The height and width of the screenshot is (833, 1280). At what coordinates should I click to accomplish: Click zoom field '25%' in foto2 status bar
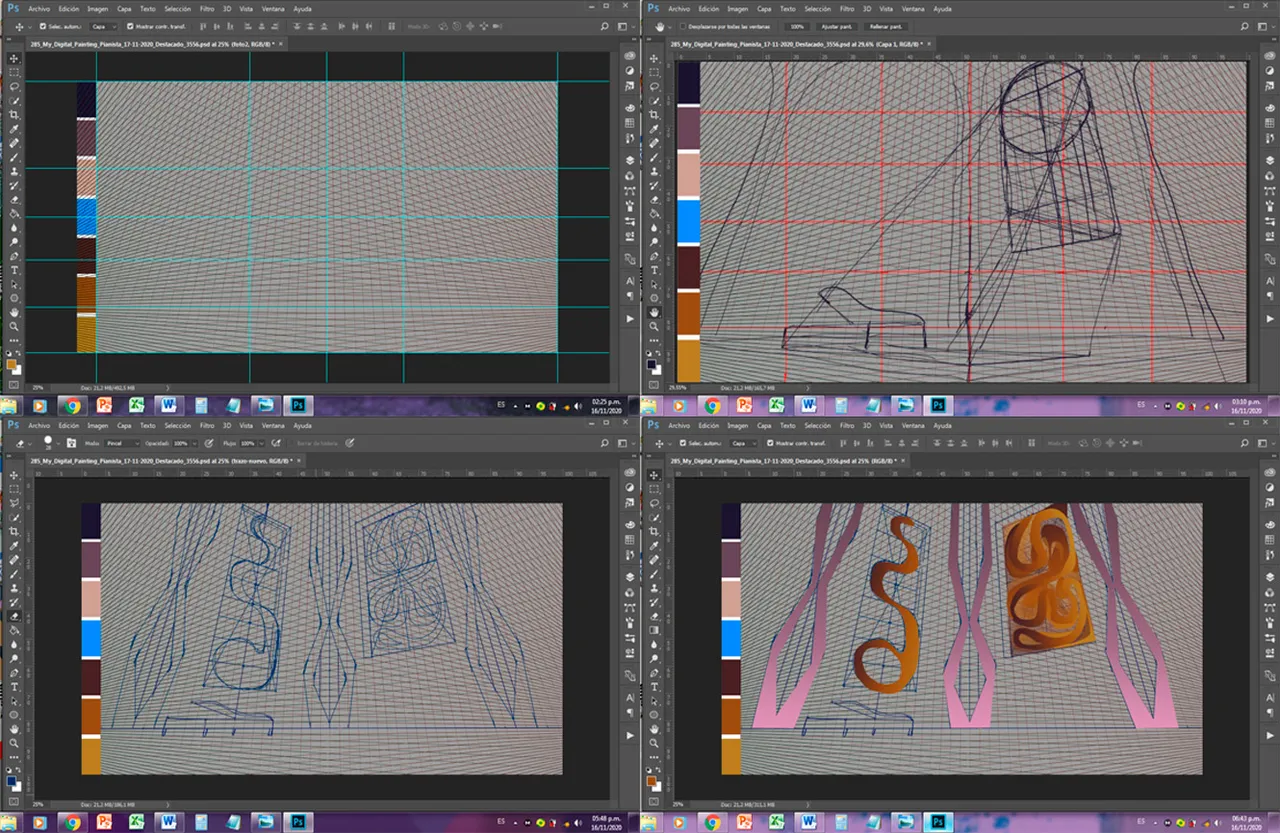click(x=38, y=386)
